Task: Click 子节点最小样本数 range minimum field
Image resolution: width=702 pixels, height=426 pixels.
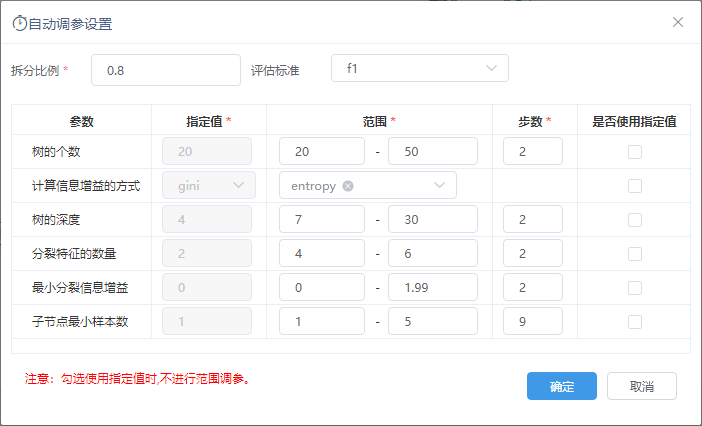Action: 322,321
